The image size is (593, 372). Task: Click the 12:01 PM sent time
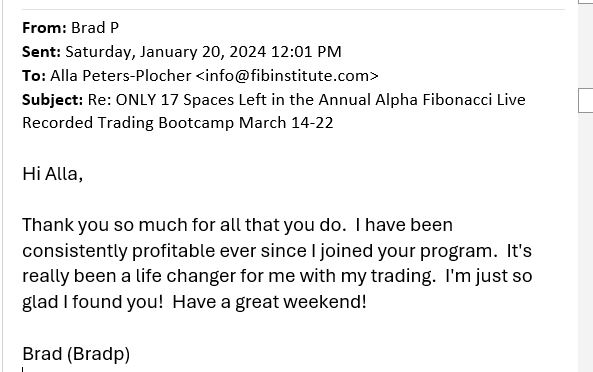[306, 51]
